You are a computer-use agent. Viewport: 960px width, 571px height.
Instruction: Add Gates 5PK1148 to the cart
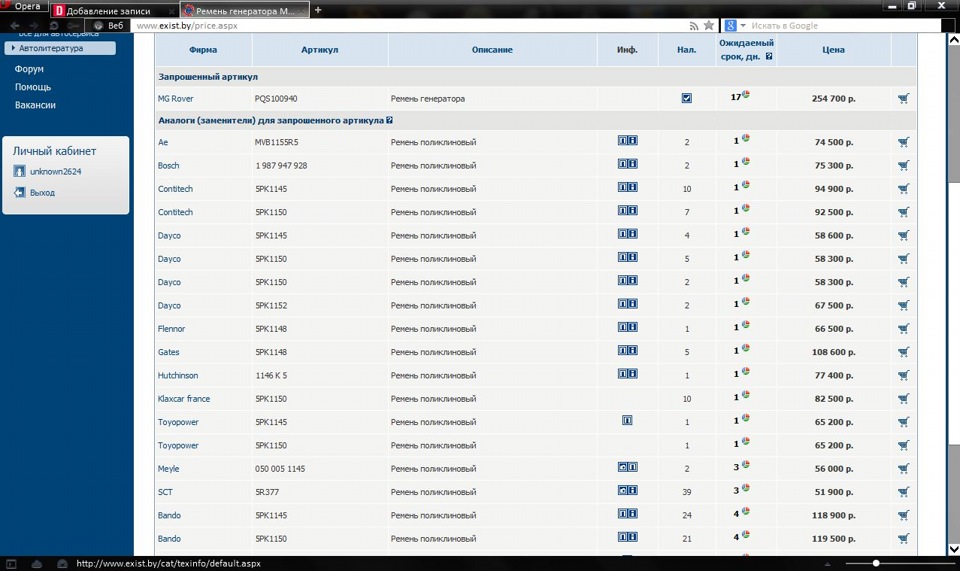pyautogui.click(x=904, y=352)
